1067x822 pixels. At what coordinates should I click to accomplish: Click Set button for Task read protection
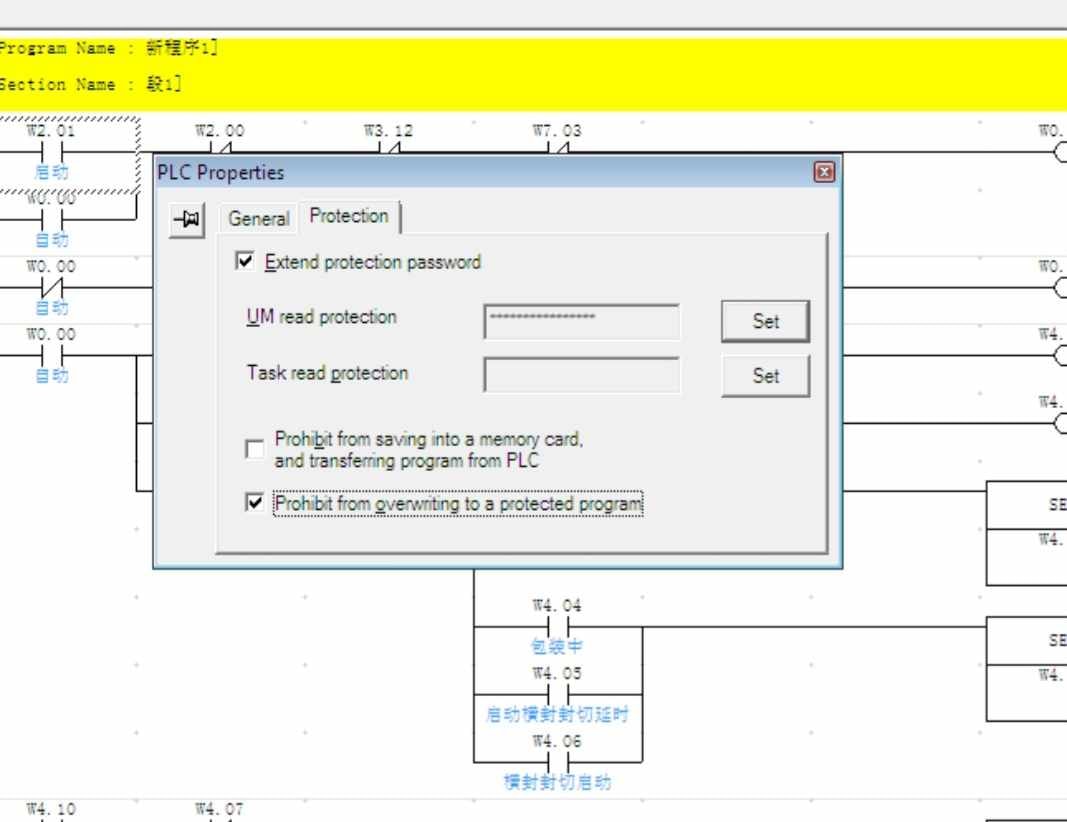click(x=766, y=375)
